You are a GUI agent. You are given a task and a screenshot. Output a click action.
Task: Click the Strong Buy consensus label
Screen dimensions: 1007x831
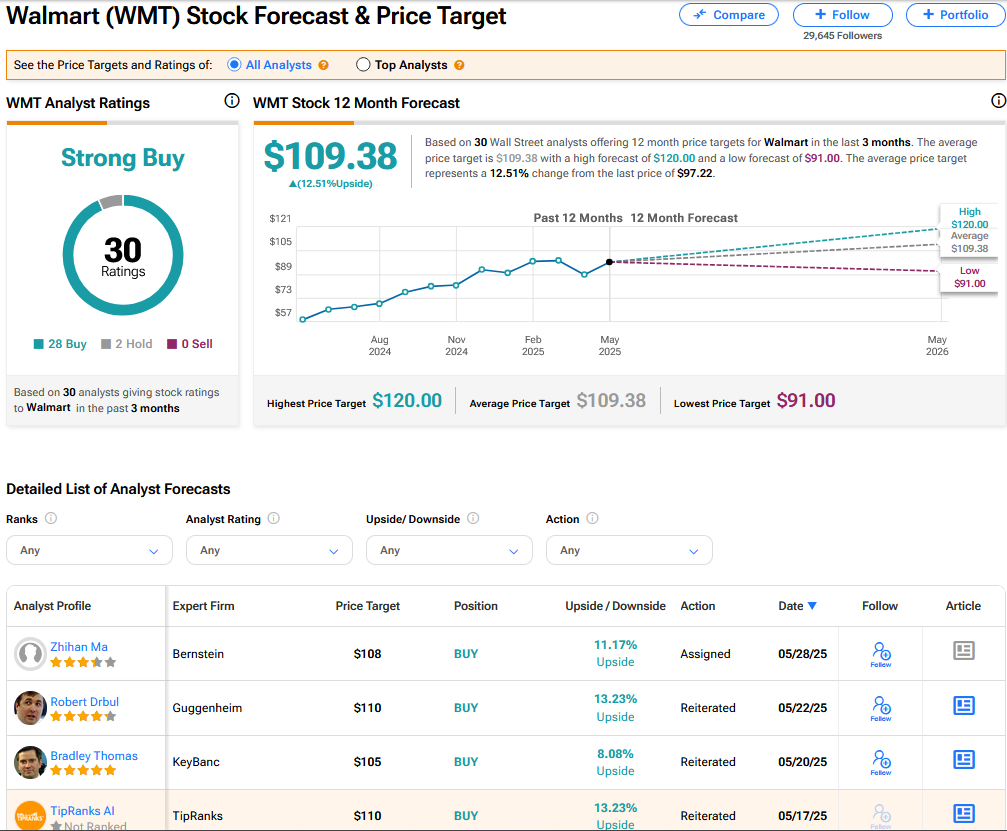tap(123, 158)
